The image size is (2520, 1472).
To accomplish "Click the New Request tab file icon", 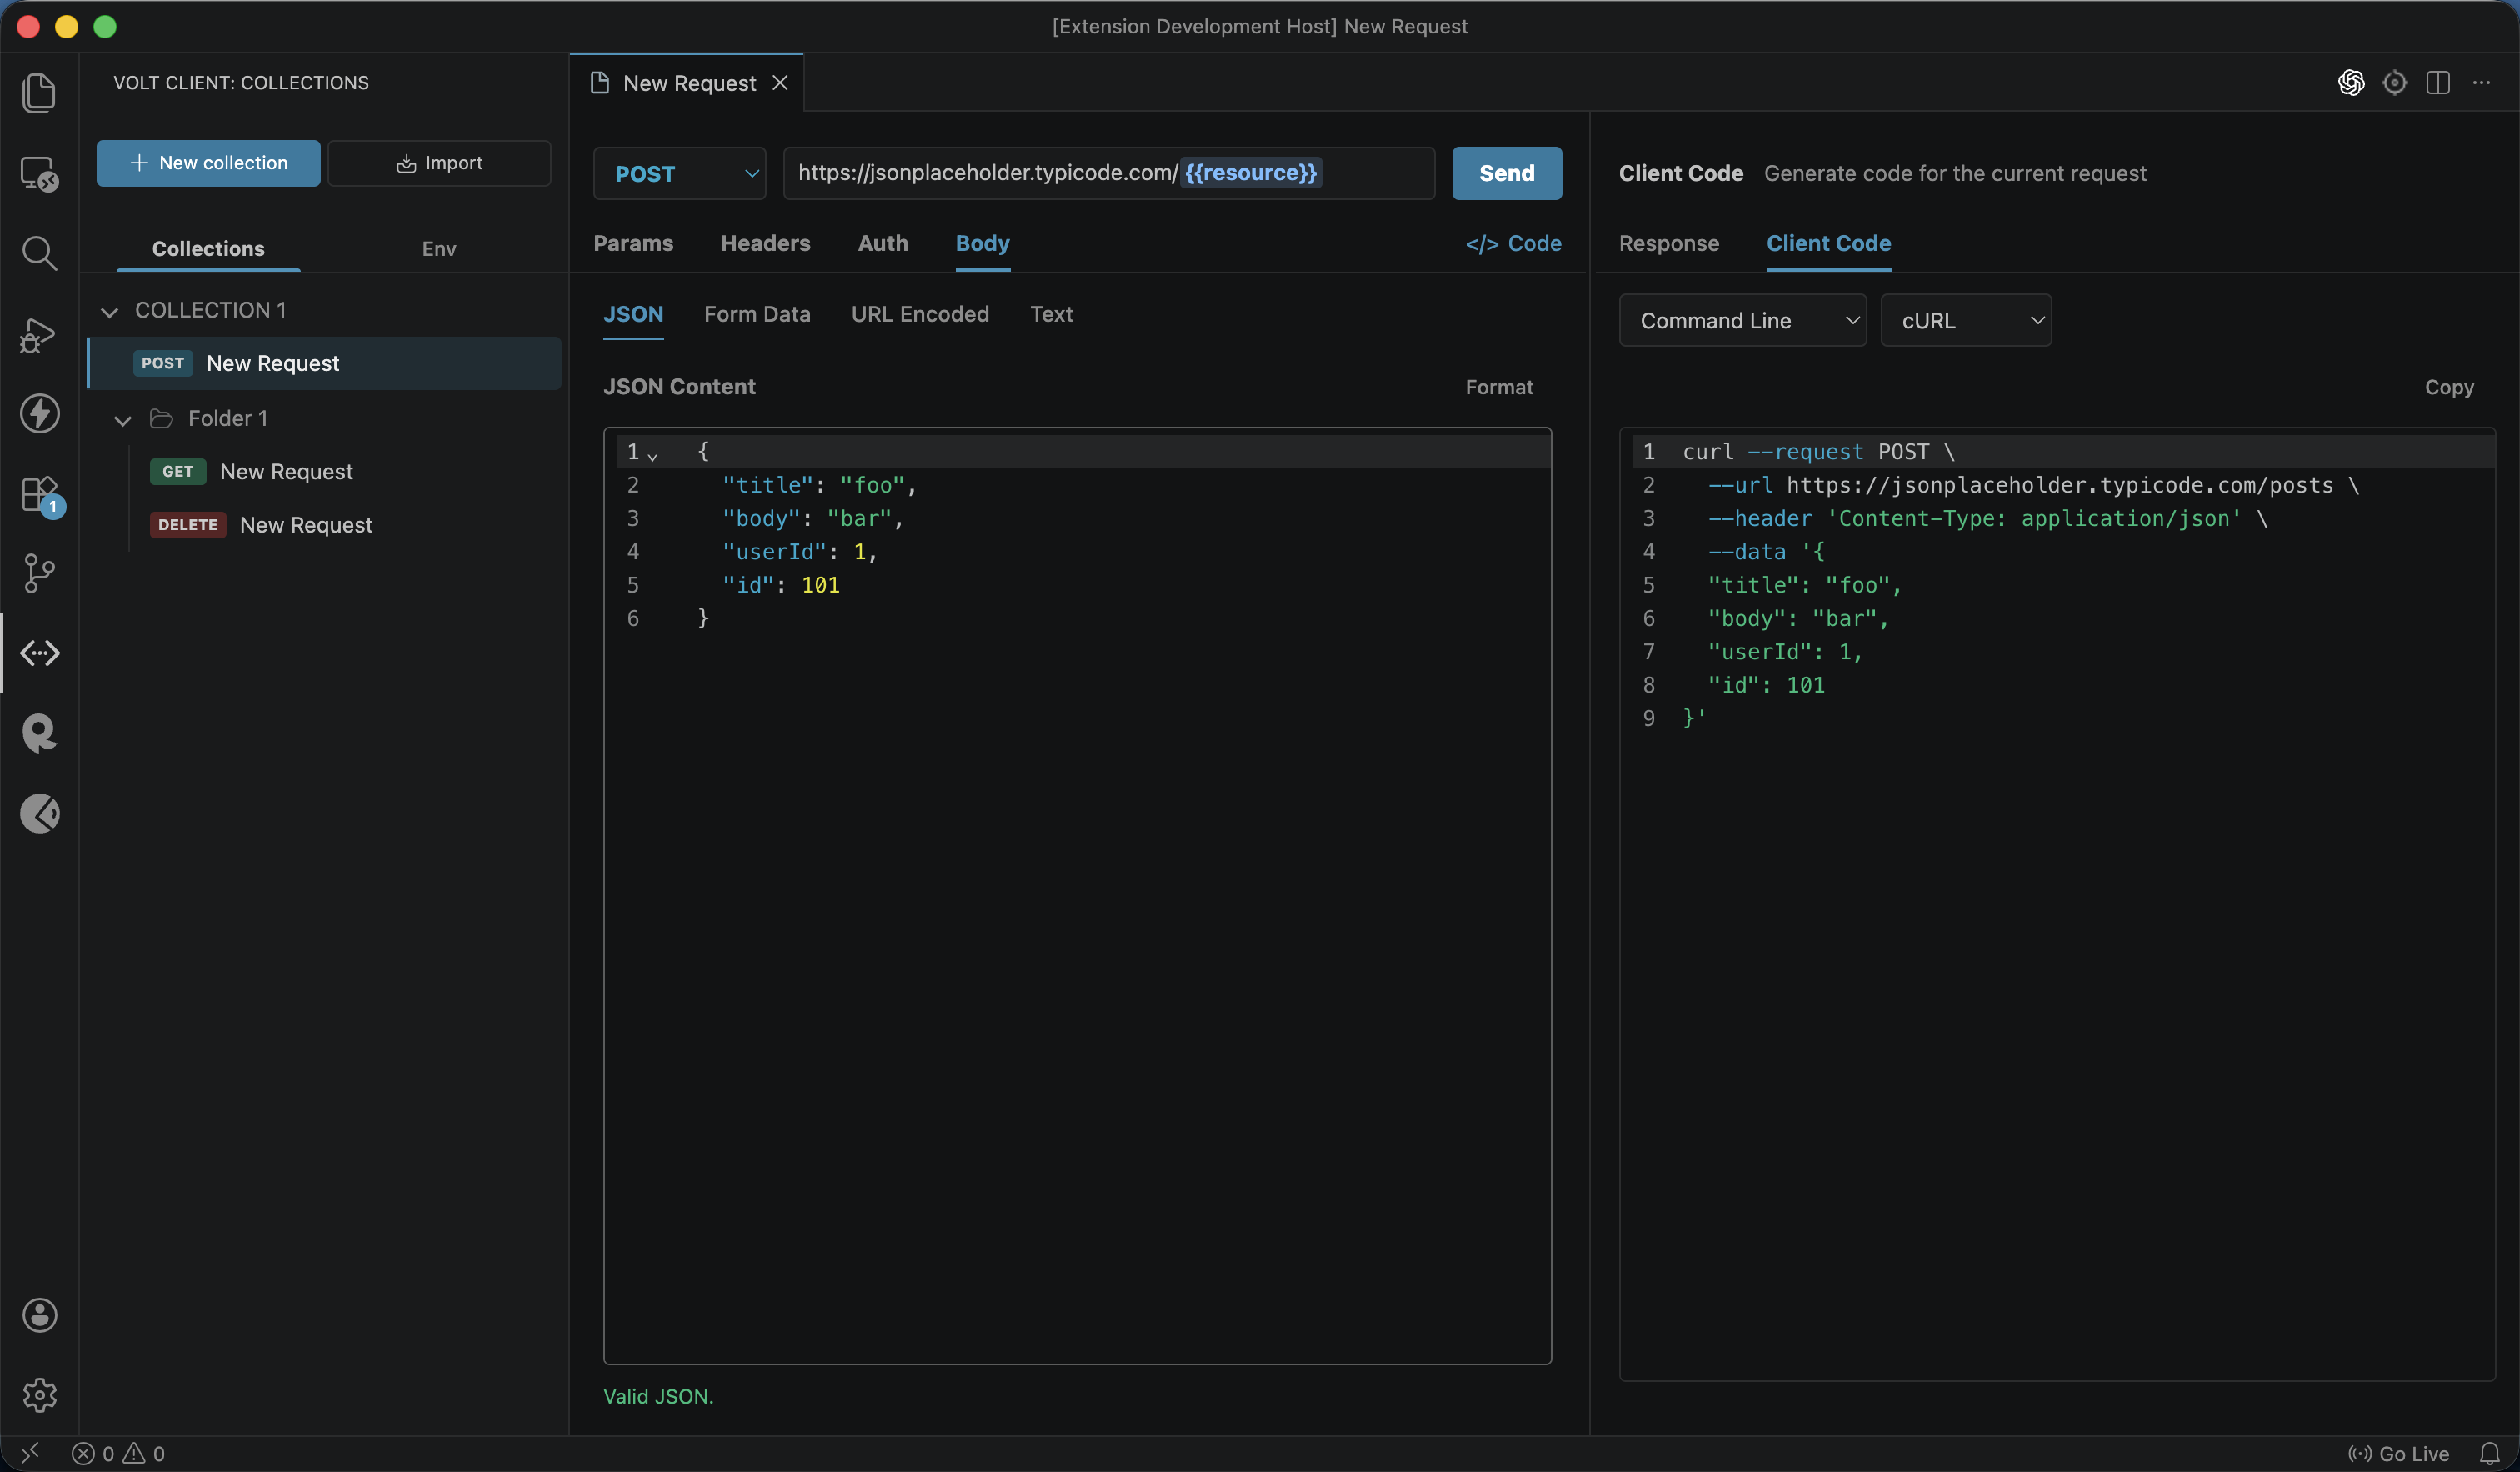I will [x=599, y=83].
